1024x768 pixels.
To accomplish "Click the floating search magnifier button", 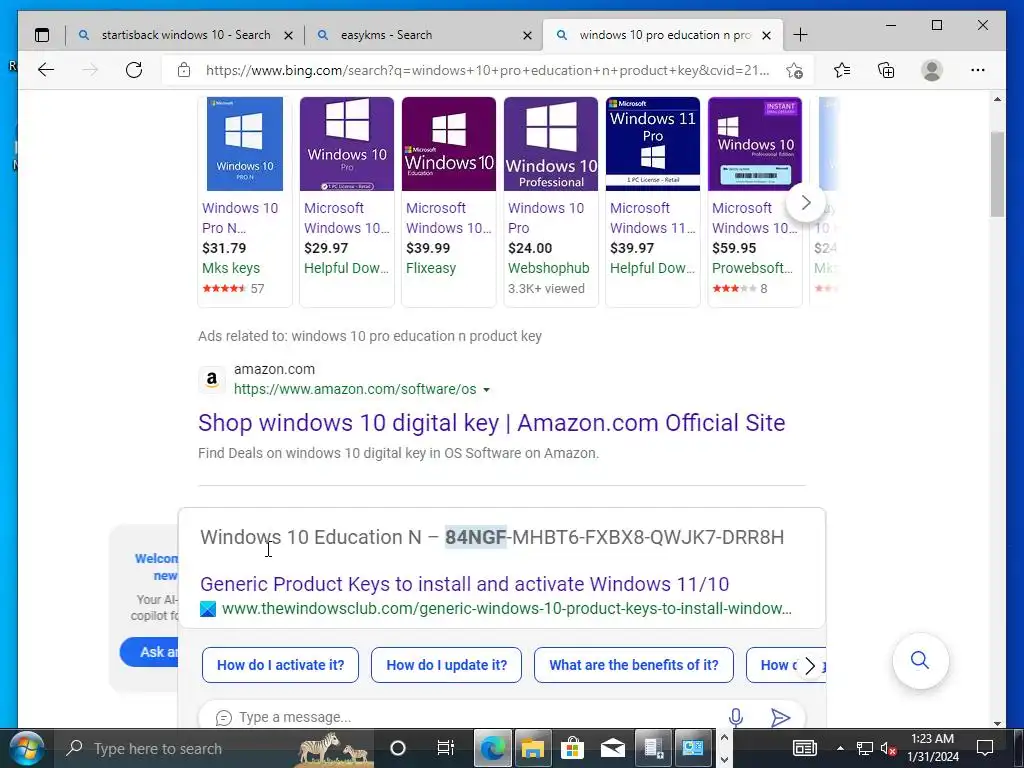I will click(920, 660).
